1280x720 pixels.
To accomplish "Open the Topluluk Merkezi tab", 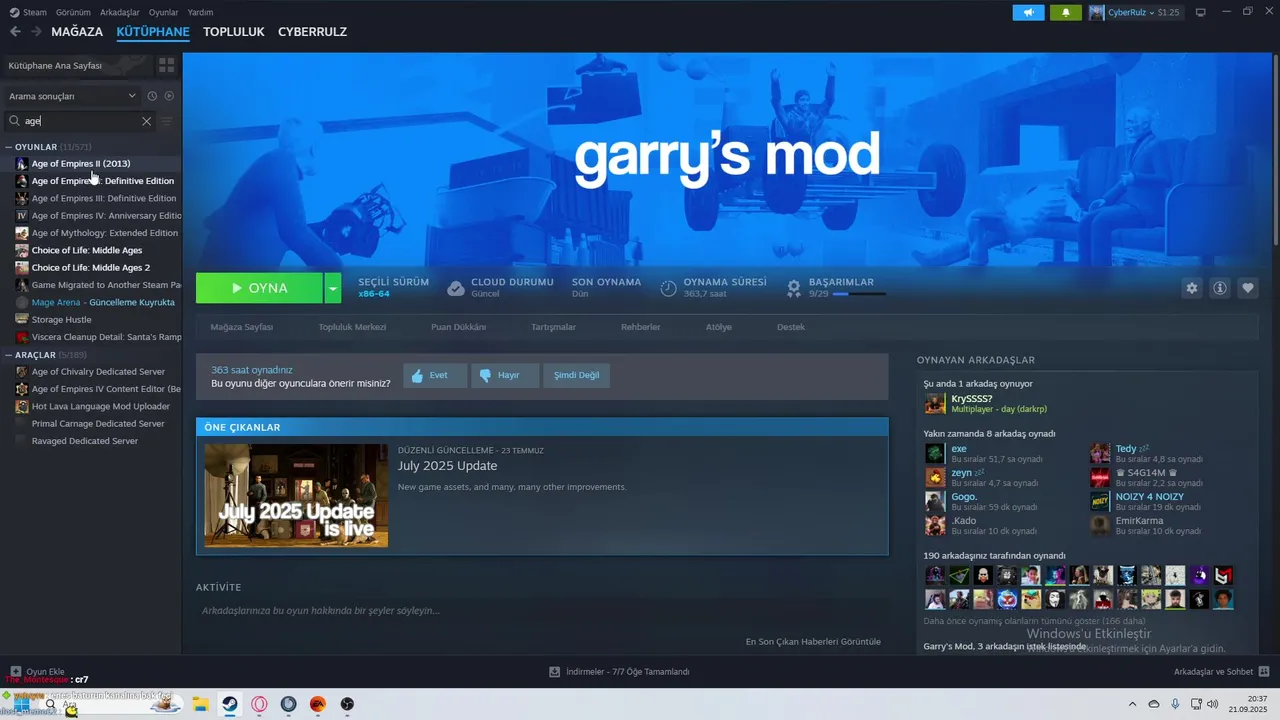I will pyautogui.click(x=352, y=327).
